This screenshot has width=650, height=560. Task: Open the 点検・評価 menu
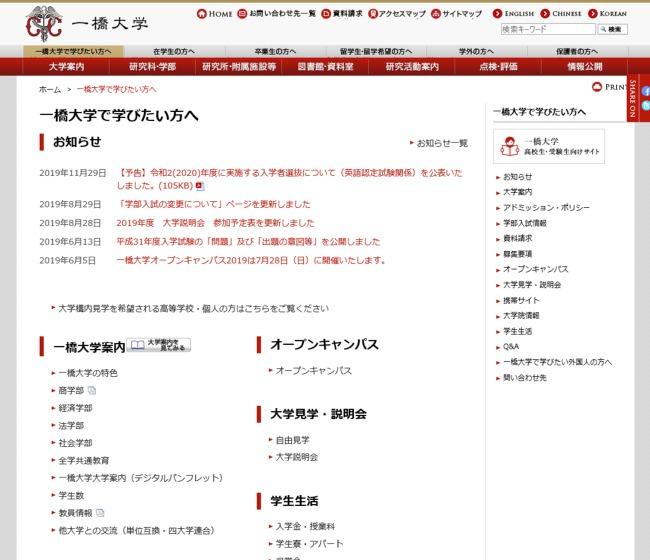498,67
